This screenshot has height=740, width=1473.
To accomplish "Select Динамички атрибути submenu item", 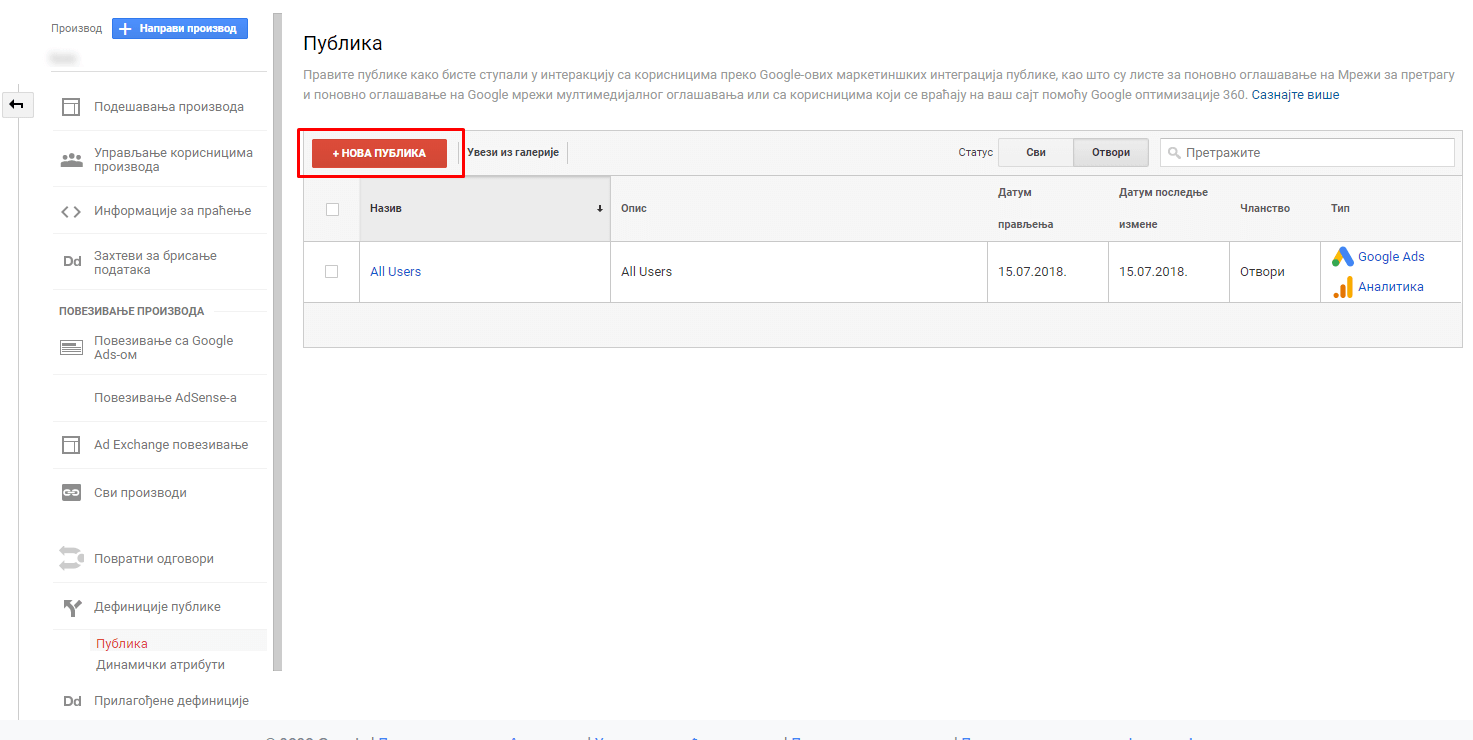I will [160, 665].
